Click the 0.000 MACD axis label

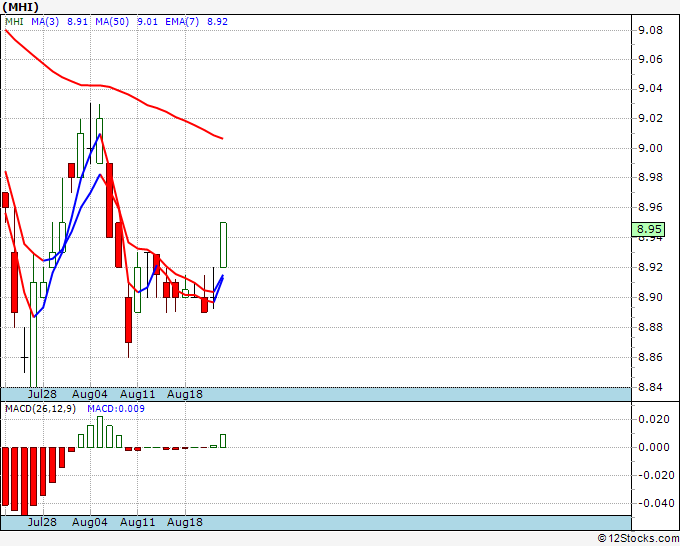(x=654, y=447)
